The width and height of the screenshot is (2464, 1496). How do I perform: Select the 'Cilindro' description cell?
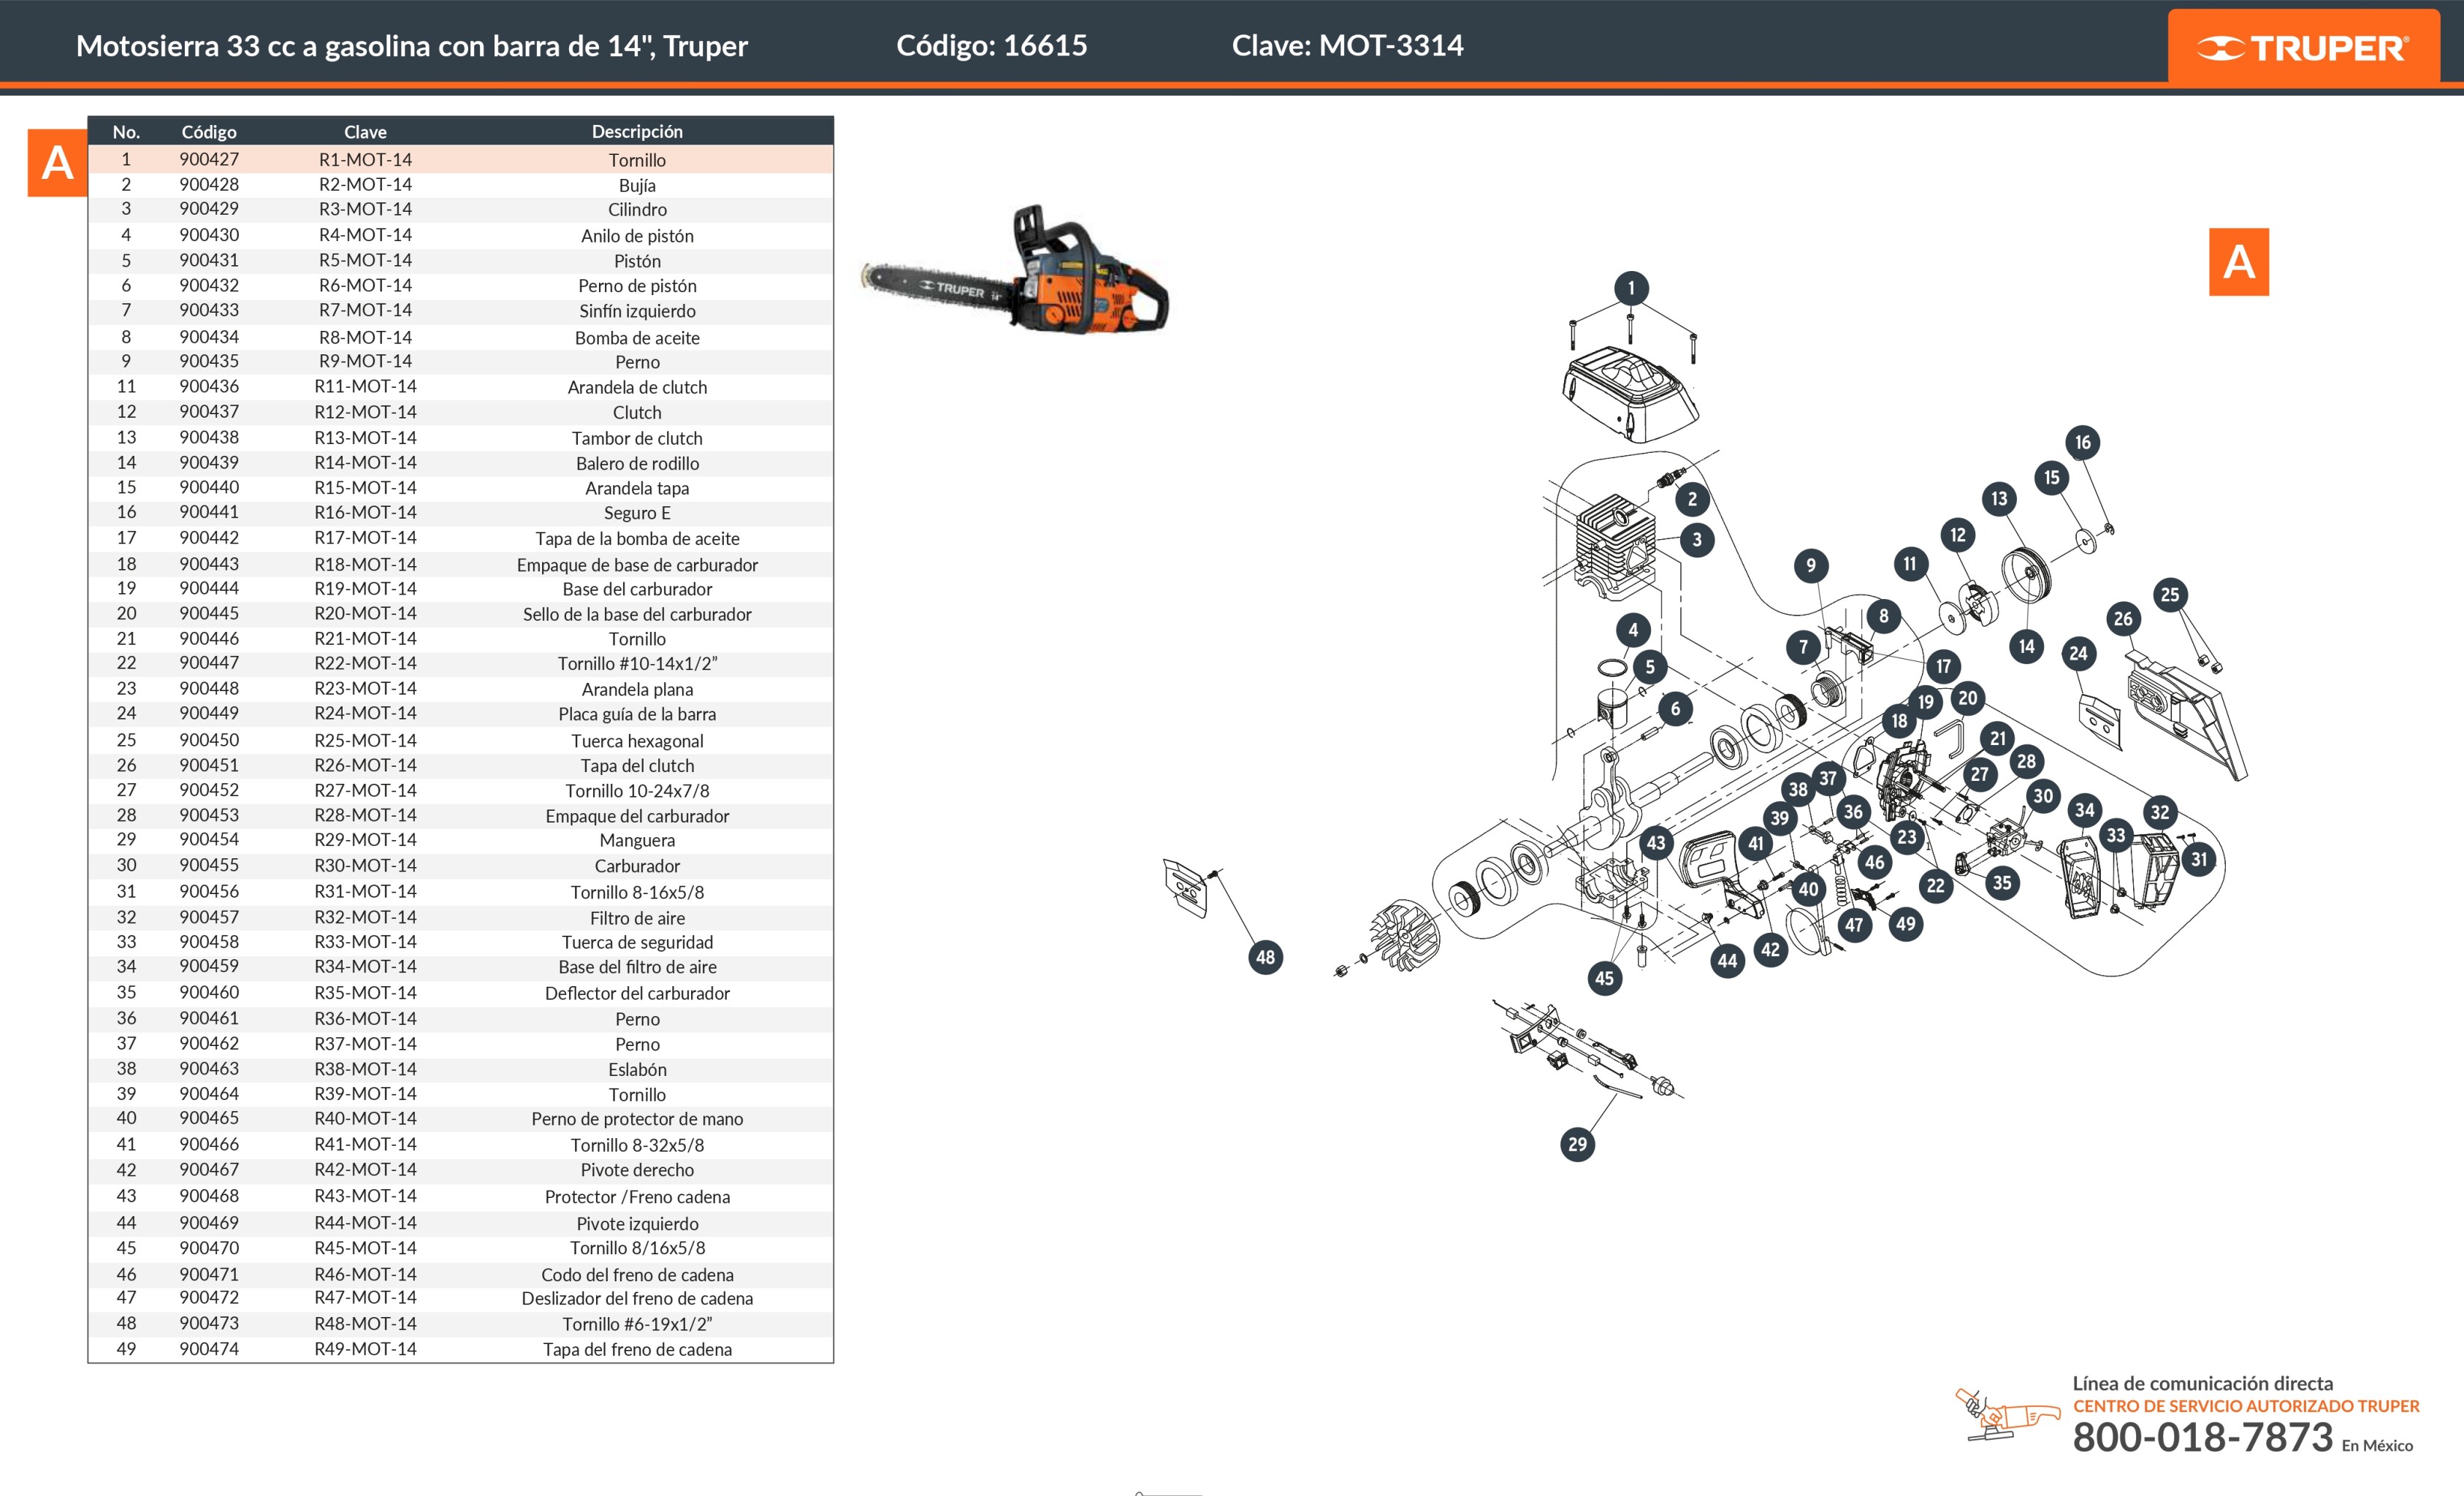pos(637,209)
